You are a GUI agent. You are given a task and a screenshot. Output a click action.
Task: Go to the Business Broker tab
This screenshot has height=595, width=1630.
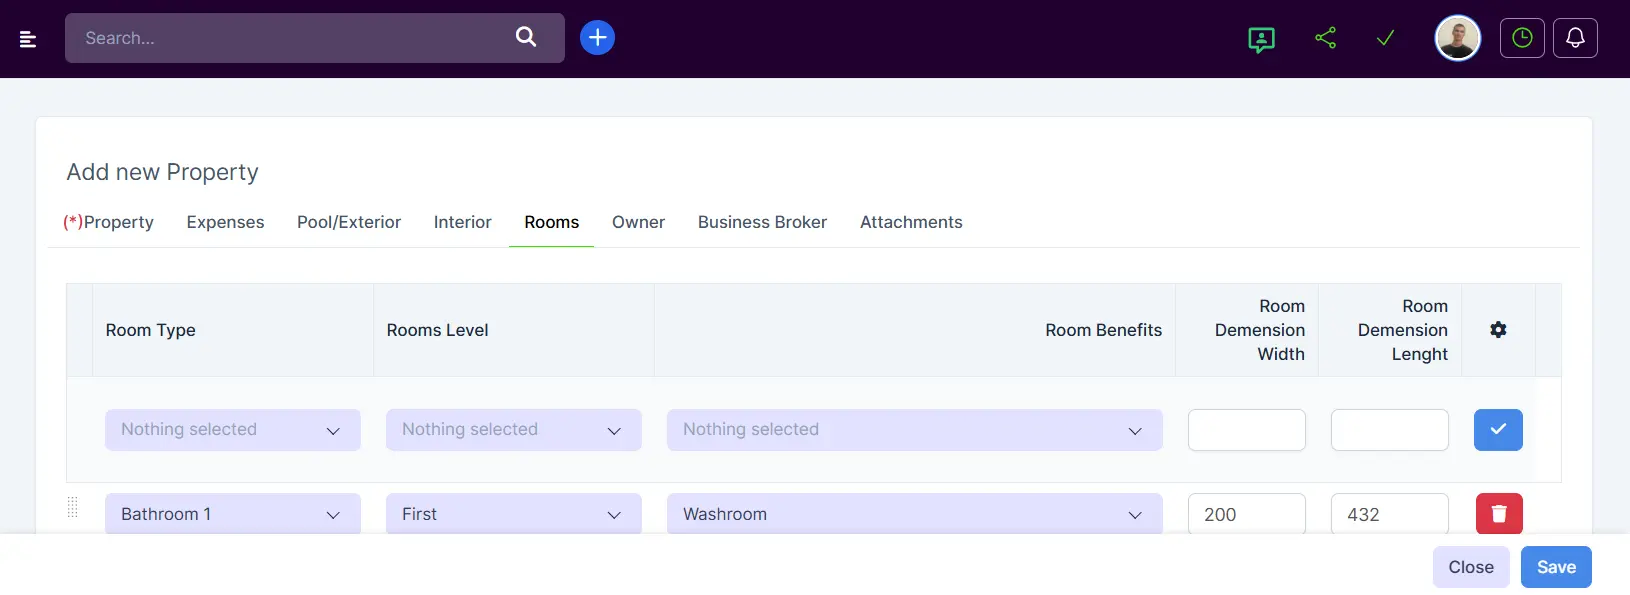[762, 222]
